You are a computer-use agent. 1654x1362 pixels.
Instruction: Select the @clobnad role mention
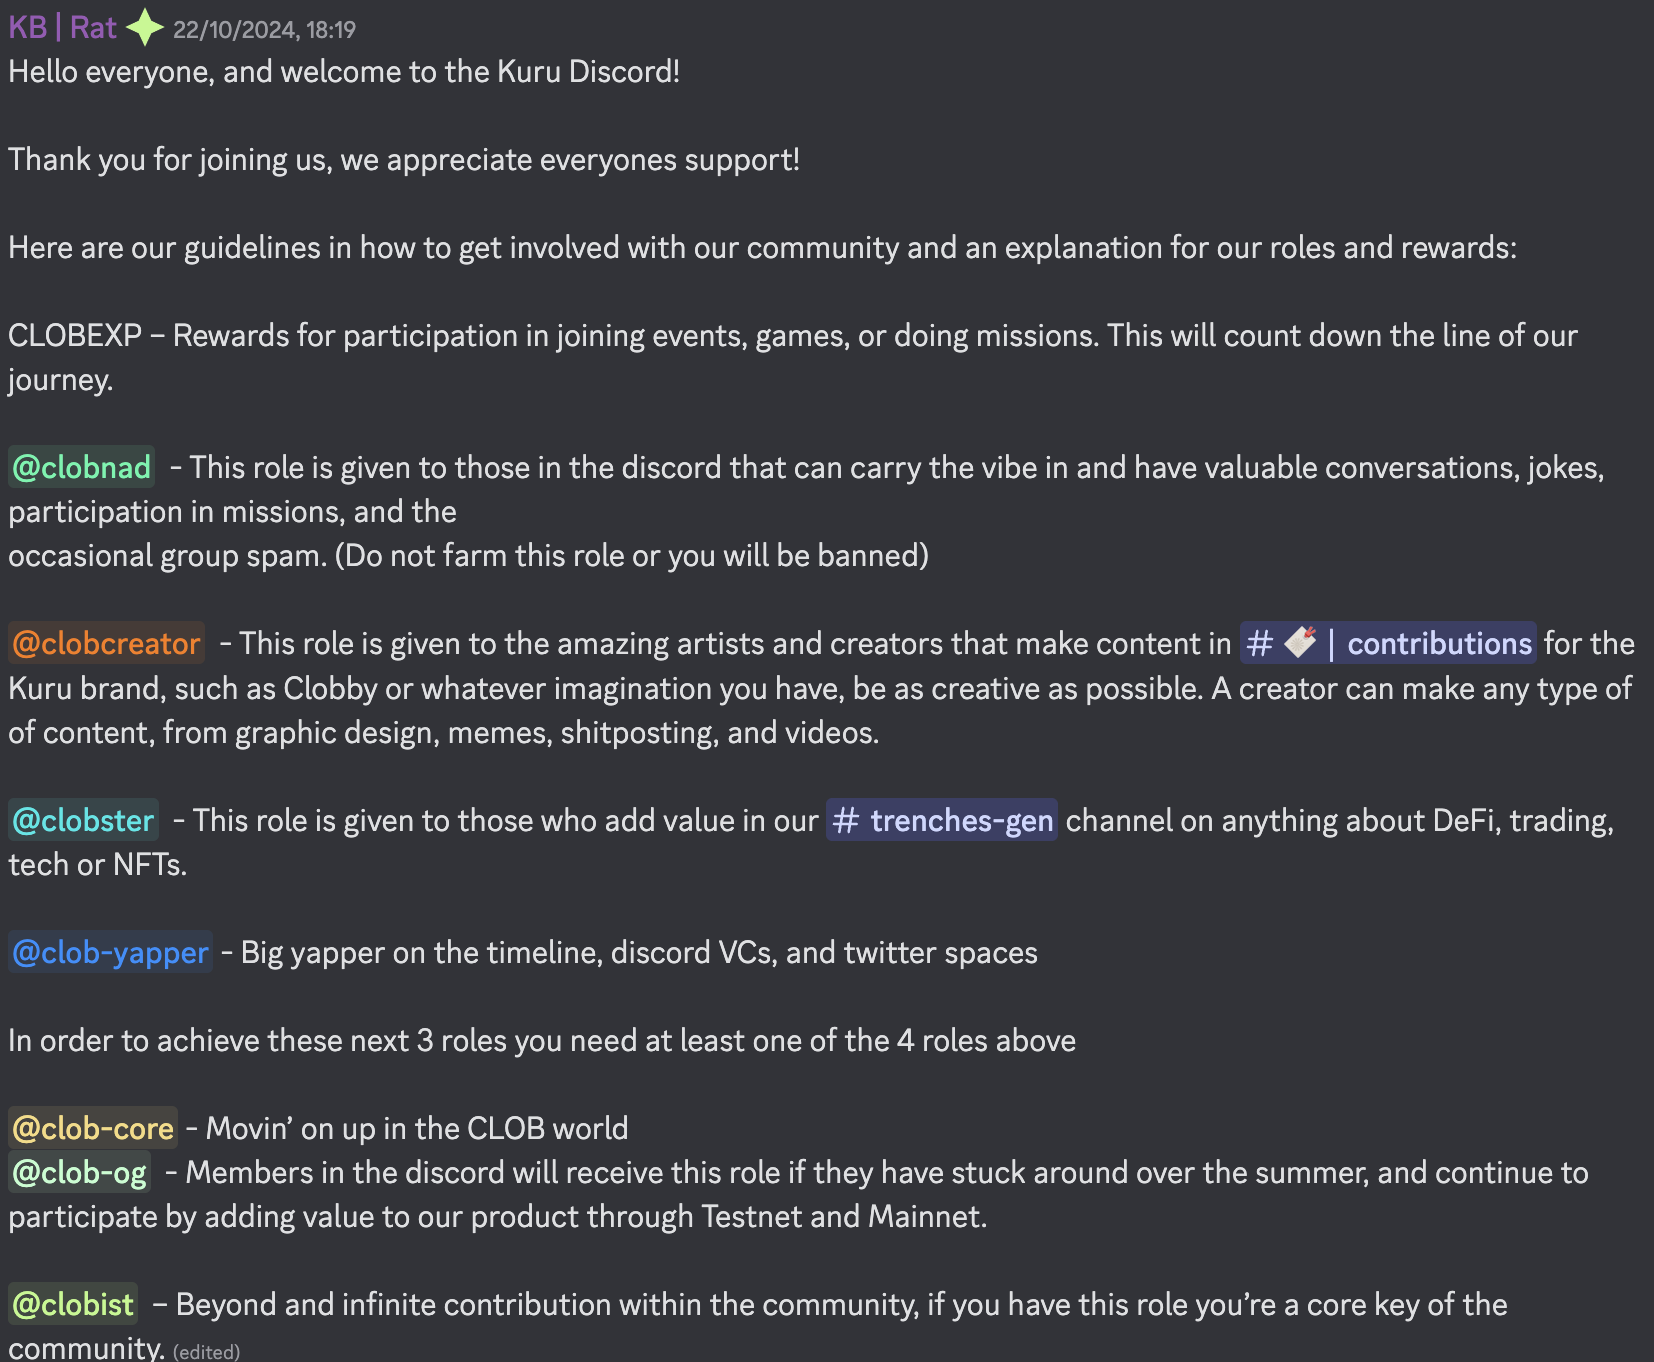(82, 467)
